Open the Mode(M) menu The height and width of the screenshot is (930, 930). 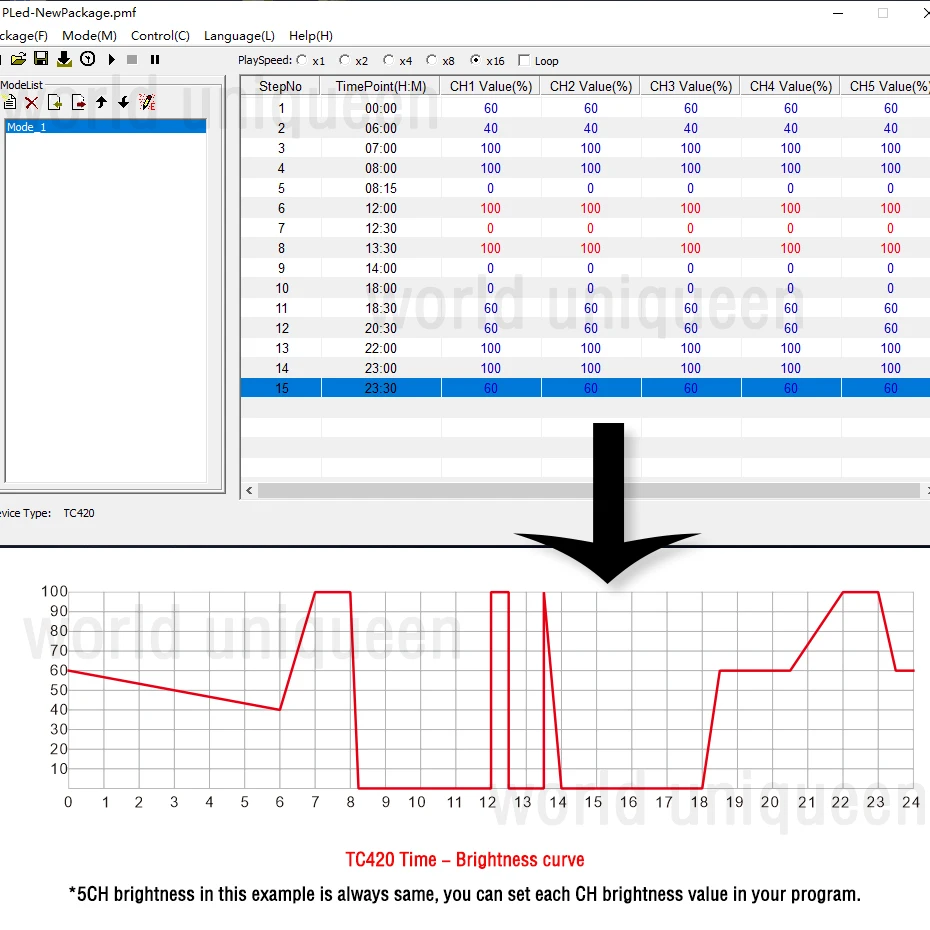(x=90, y=36)
